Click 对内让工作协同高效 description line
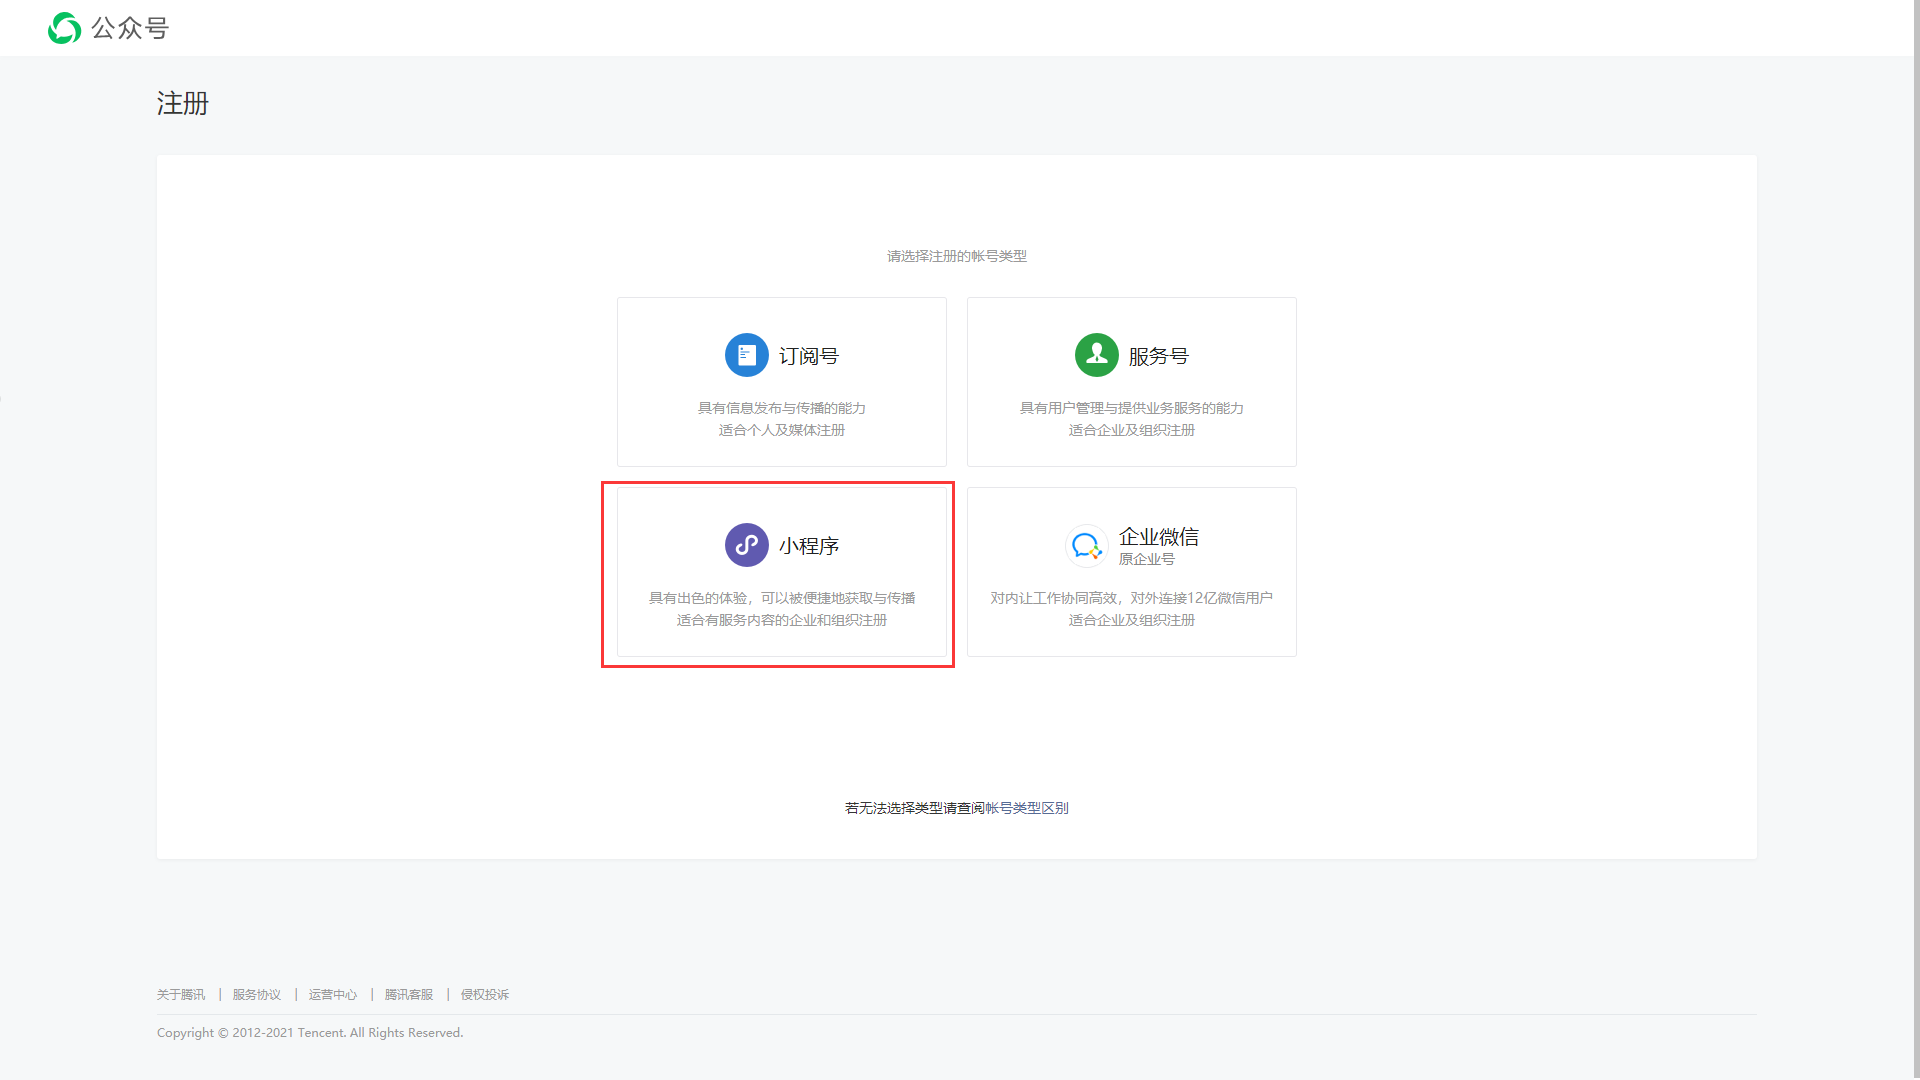Image resolution: width=1920 pixels, height=1080 pixels. pyautogui.click(x=1132, y=598)
